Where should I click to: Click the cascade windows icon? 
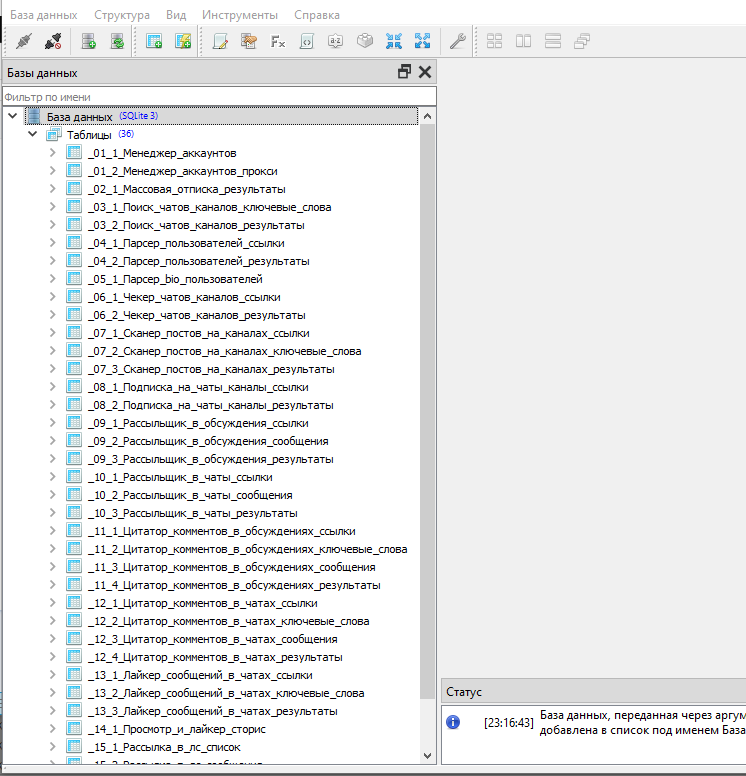583,41
